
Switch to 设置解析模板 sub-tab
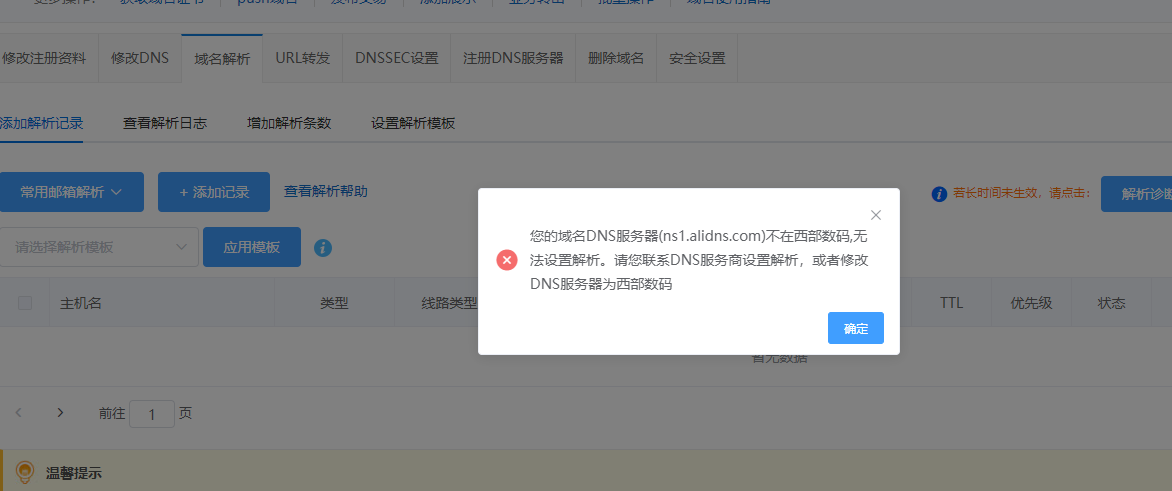click(413, 123)
